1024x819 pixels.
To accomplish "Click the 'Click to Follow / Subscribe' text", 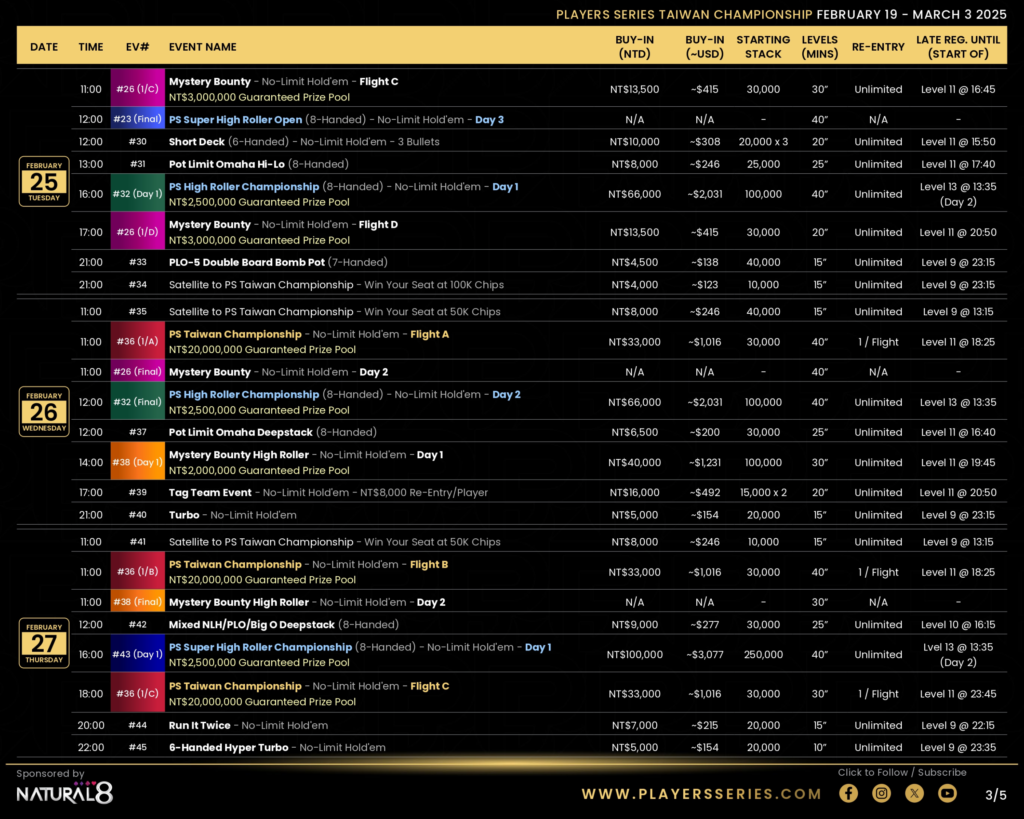I will pyautogui.click(x=901, y=772).
